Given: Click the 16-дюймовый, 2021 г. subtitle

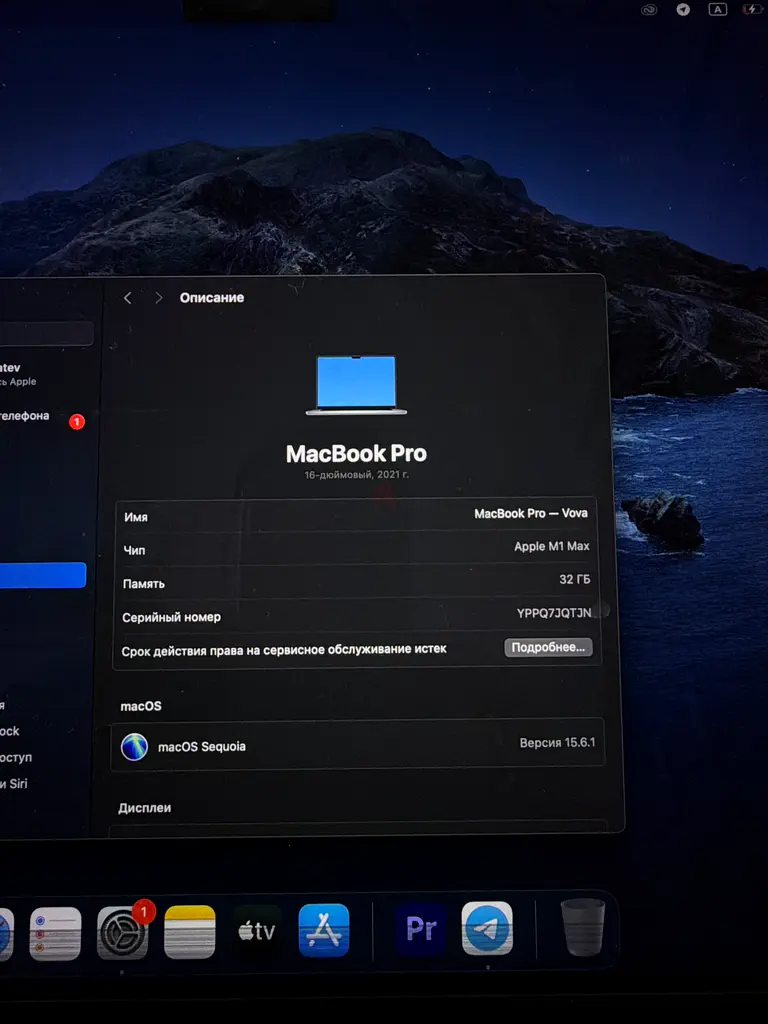Looking at the screenshot, I should tap(357, 475).
